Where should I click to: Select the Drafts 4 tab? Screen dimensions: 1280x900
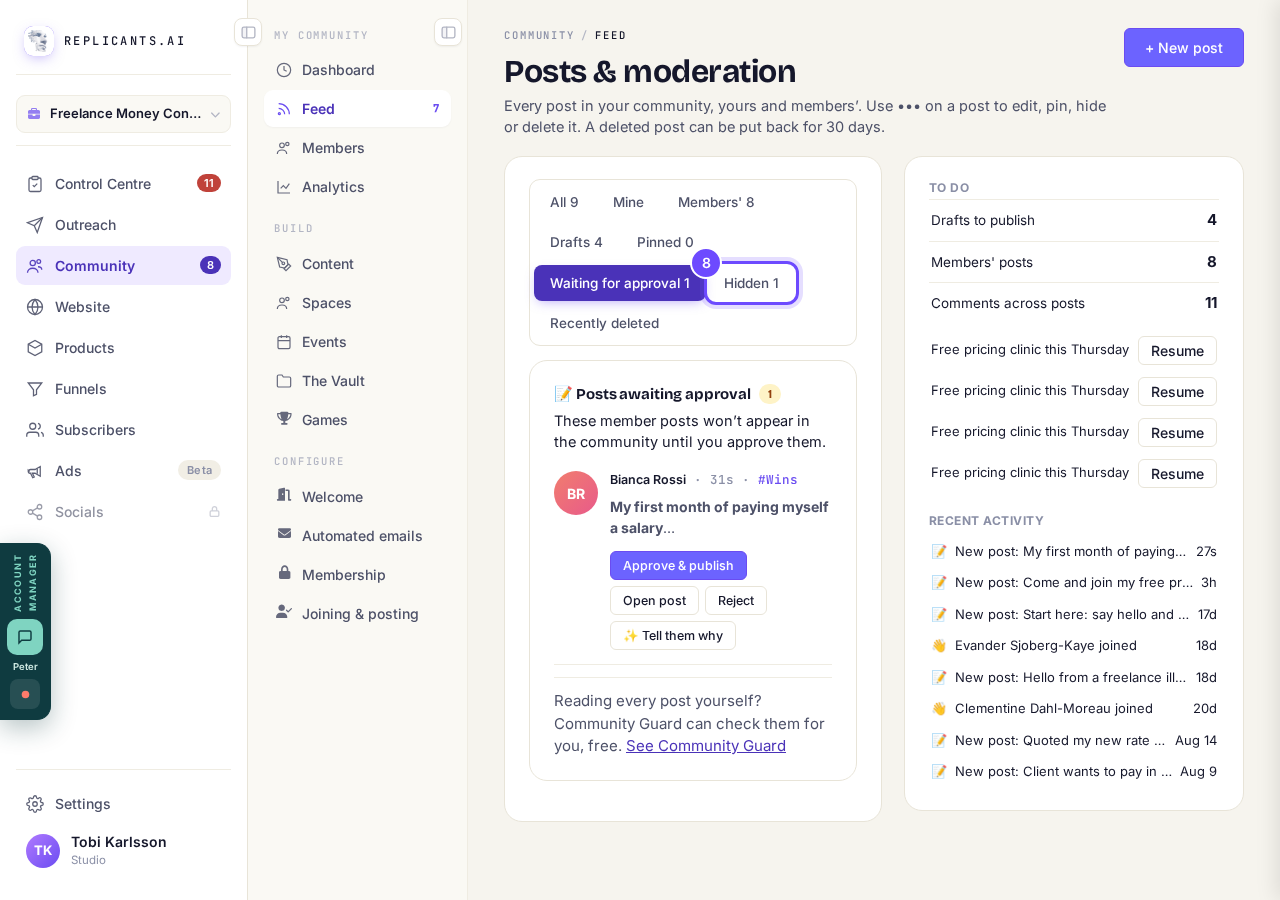click(576, 242)
